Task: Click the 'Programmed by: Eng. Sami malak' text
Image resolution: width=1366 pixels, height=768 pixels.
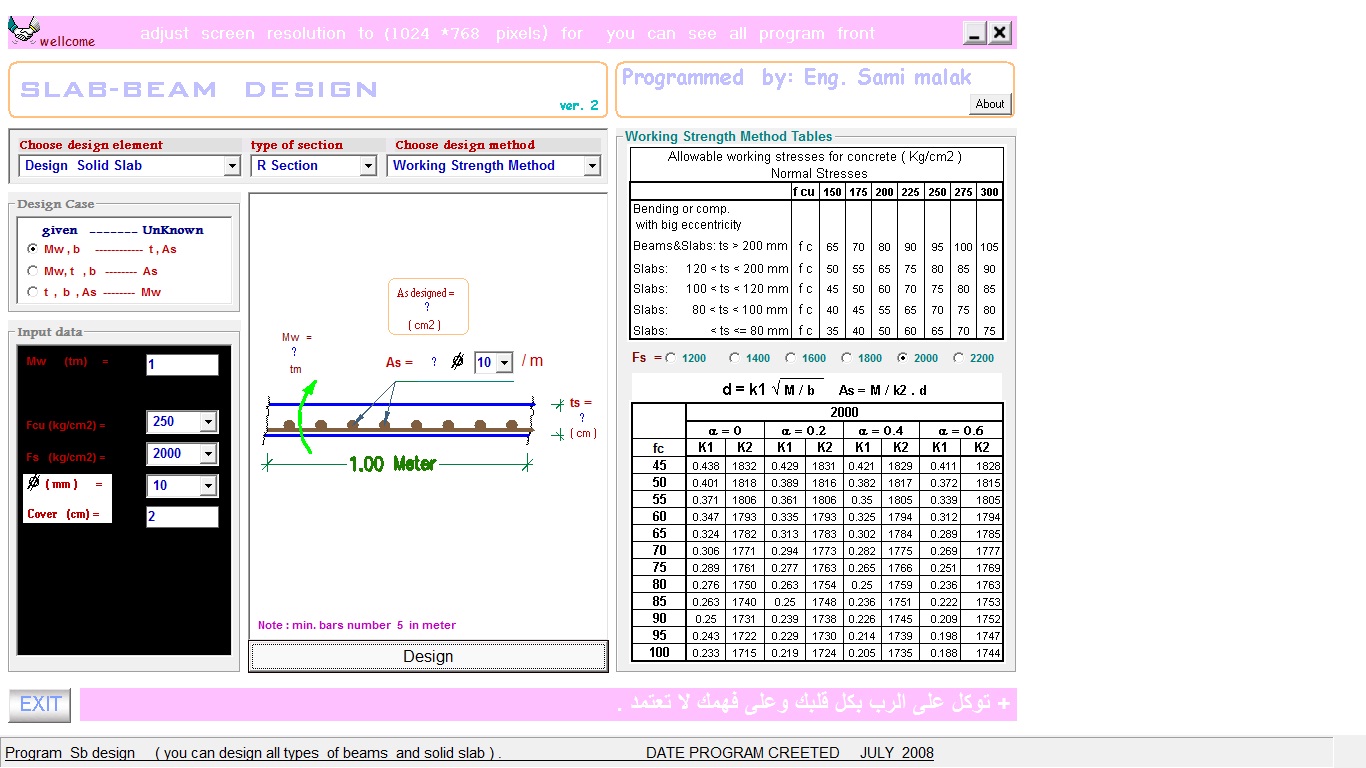Action: pos(797,78)
